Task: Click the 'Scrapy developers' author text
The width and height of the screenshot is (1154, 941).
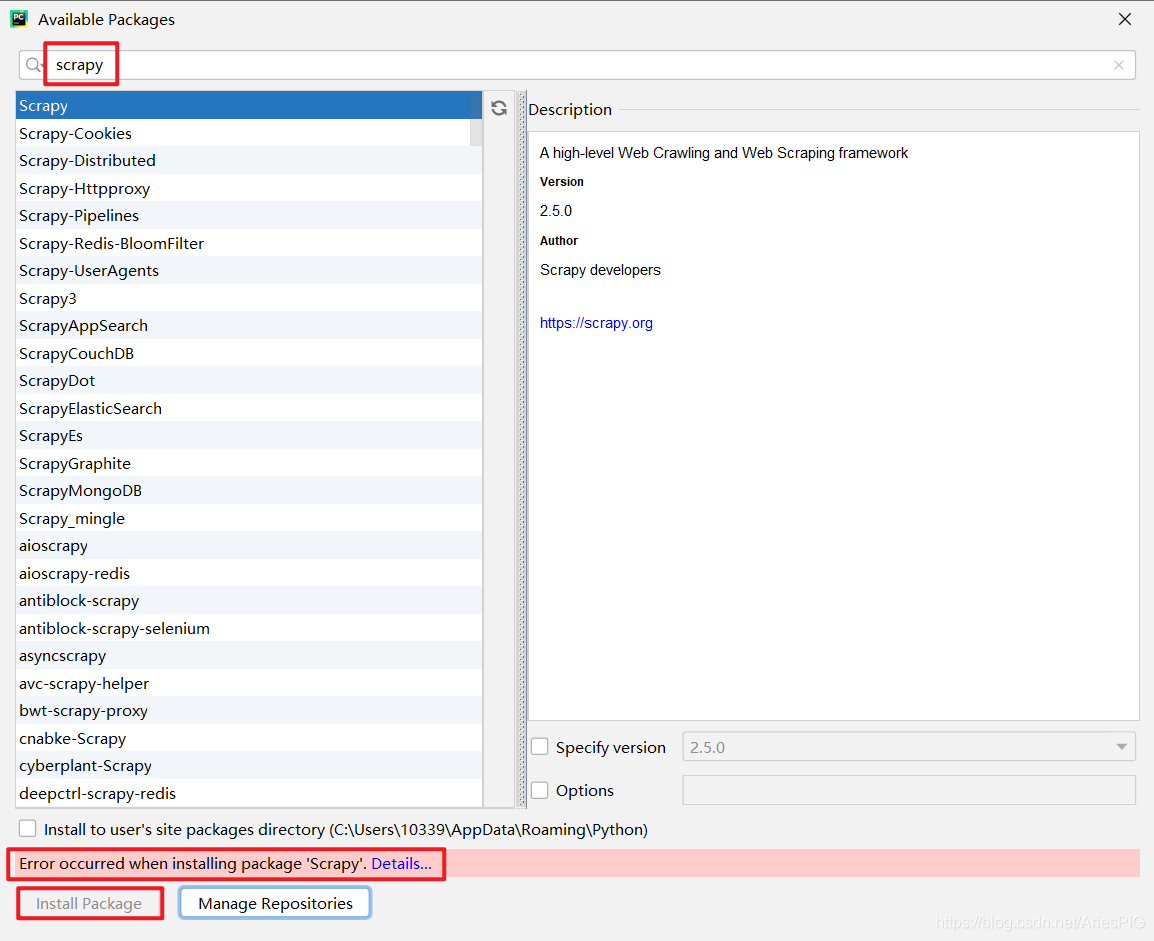Action: 600,270
